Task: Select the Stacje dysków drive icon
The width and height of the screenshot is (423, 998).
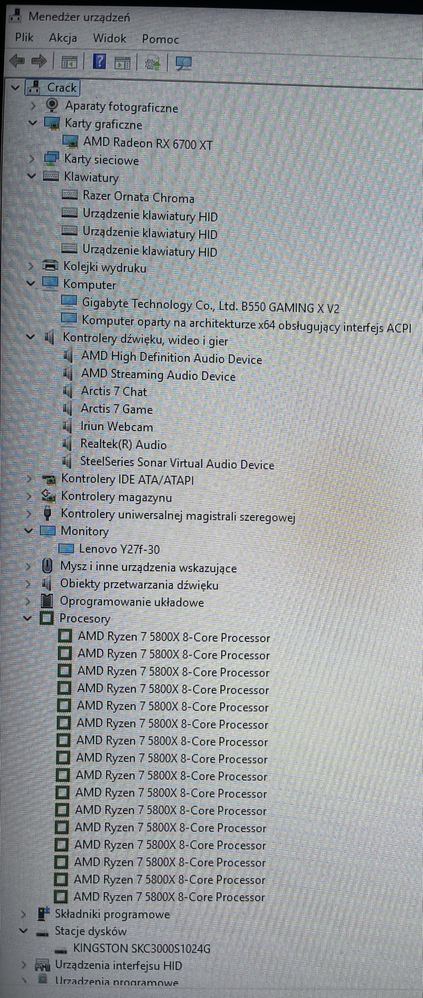Action: click(43, 932)
